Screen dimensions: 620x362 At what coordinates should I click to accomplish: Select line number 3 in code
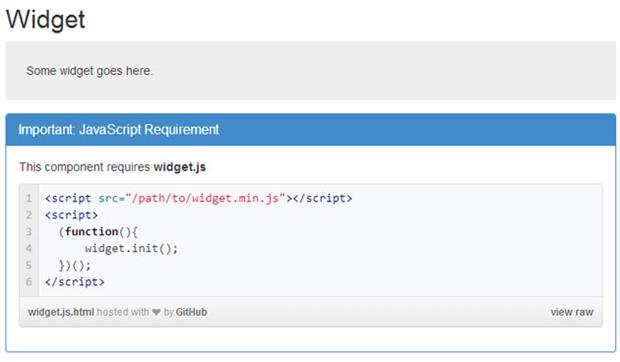[x=28, y=231]
